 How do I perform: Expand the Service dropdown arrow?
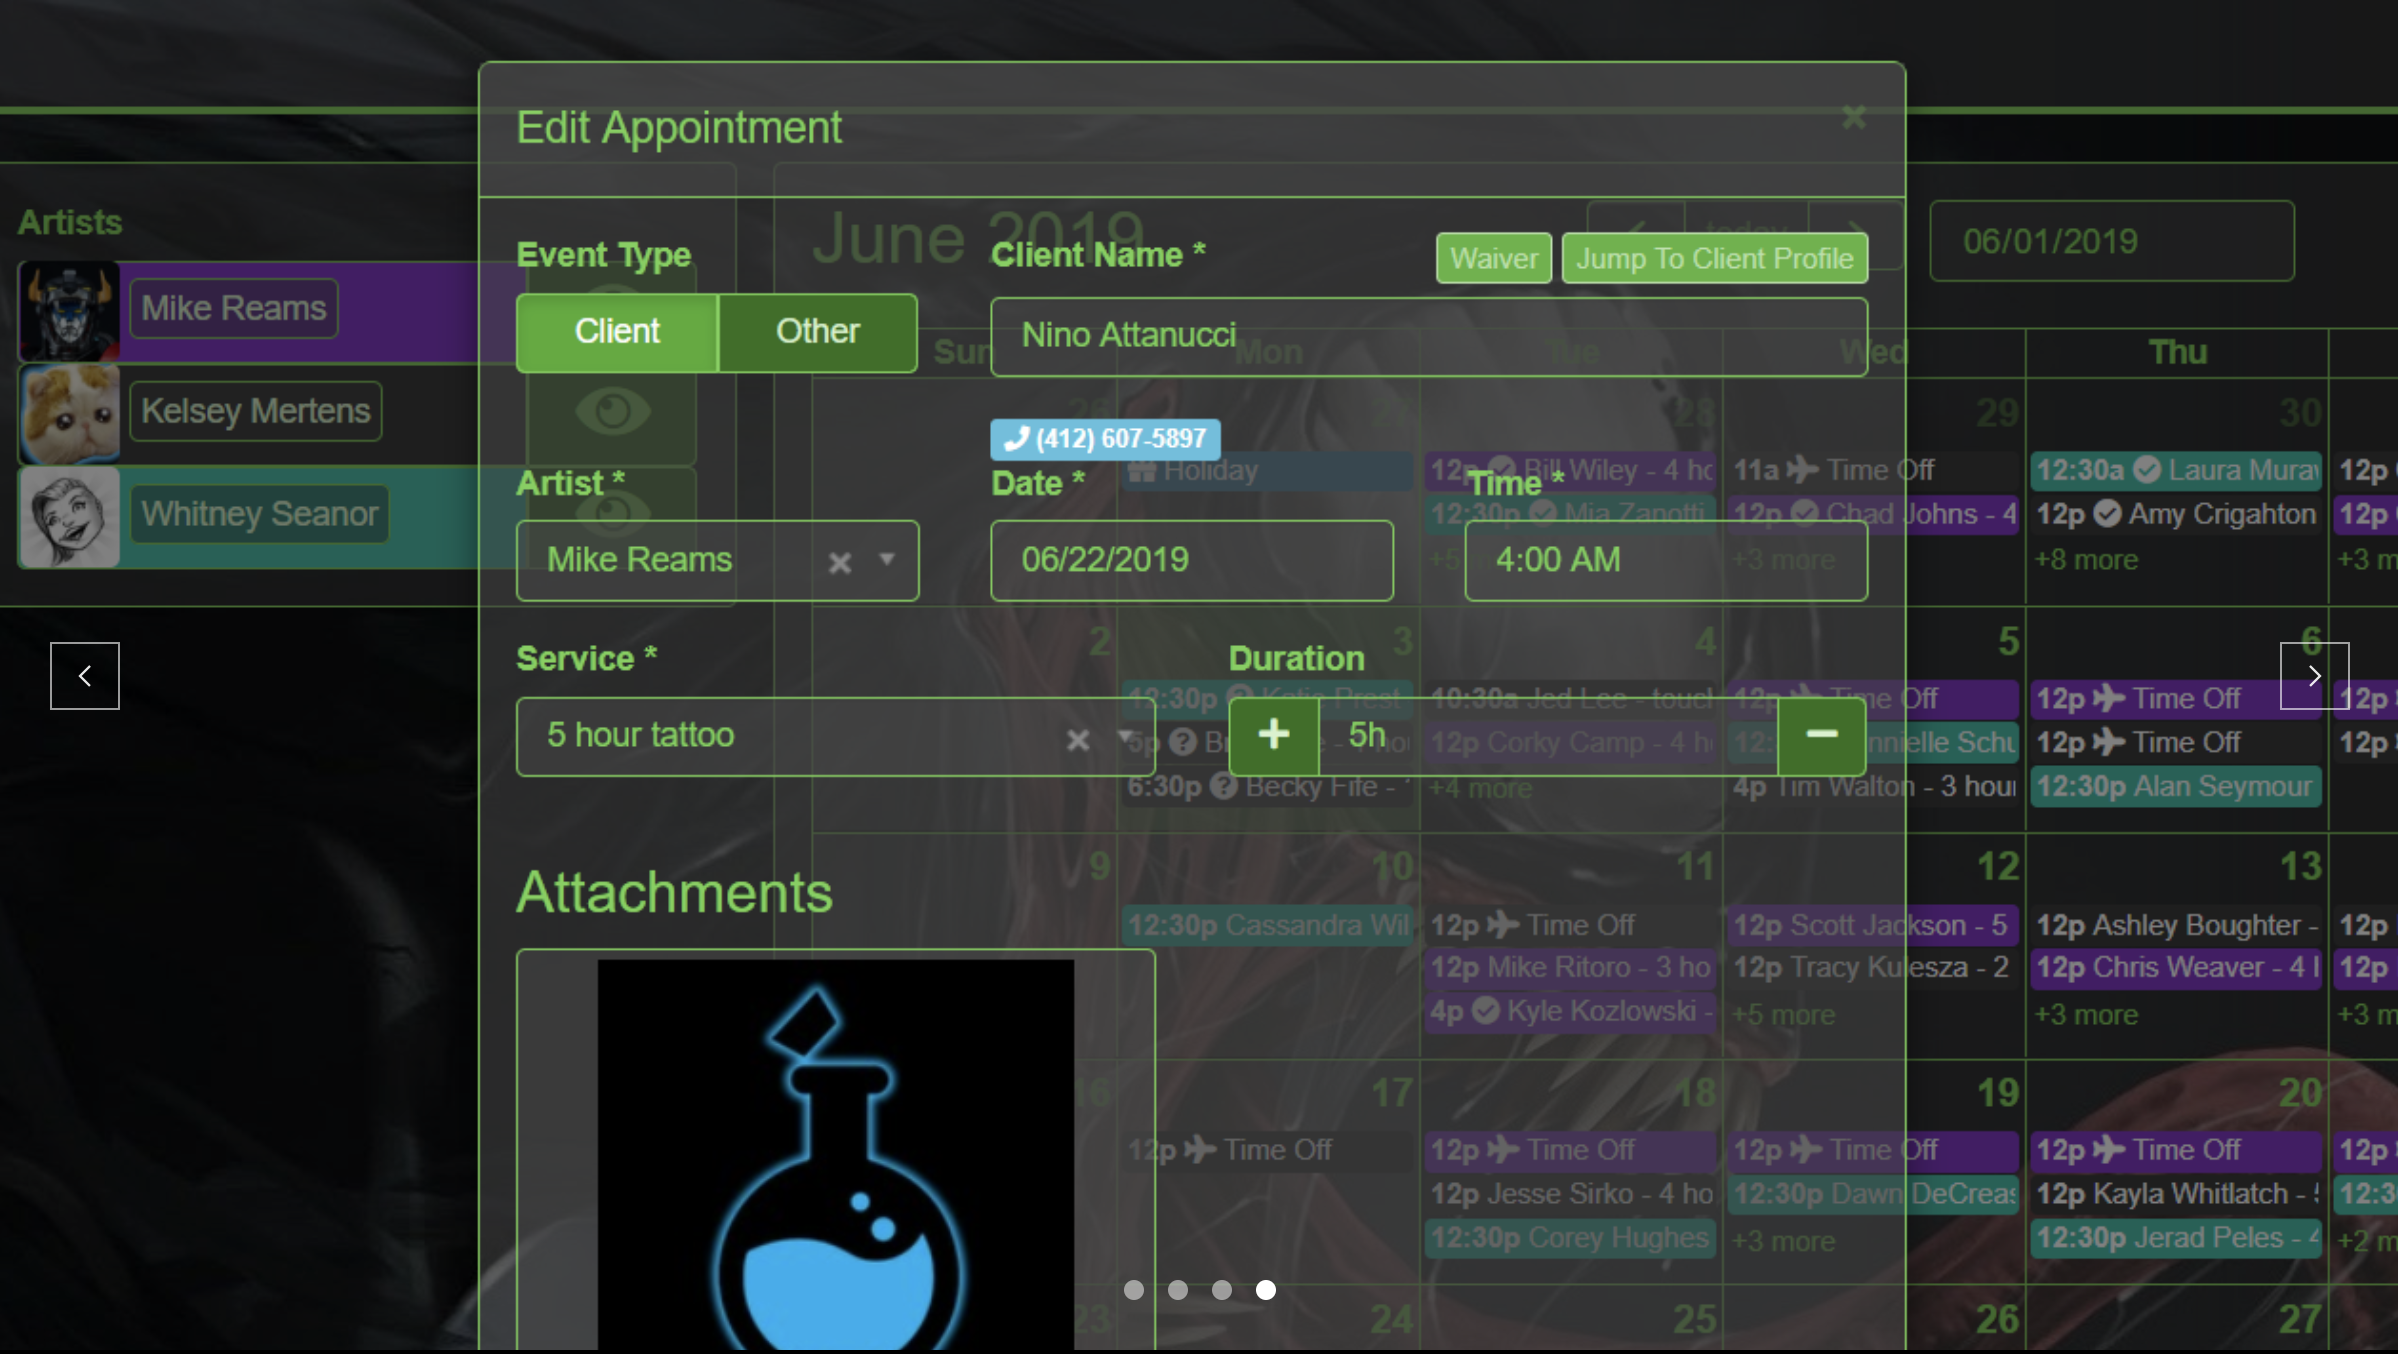1124,737
